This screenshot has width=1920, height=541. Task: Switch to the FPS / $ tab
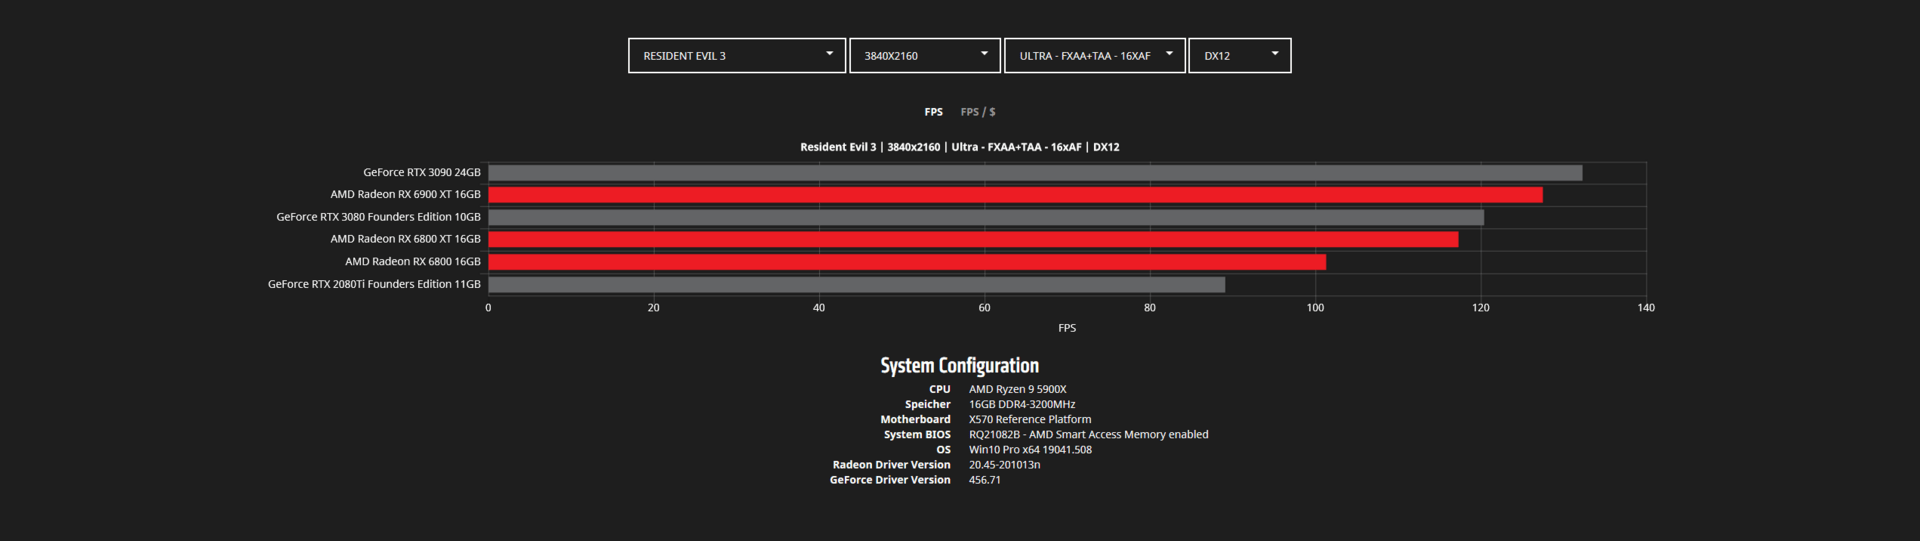coord(978,112)
